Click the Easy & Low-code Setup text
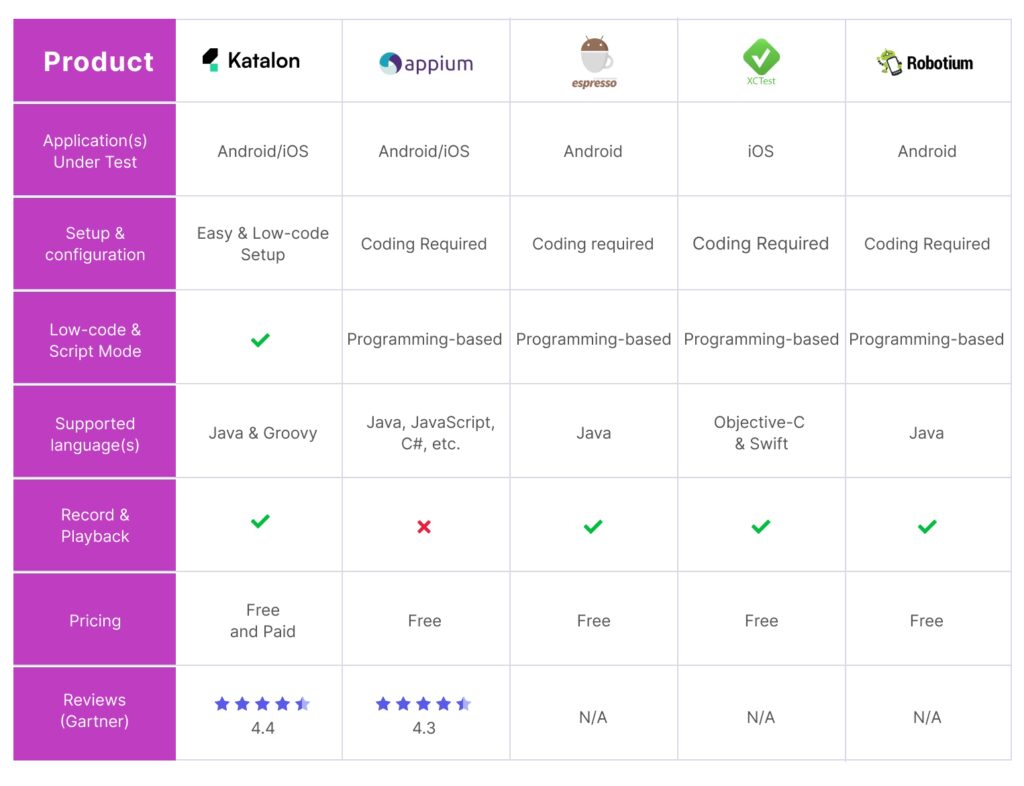The image size is (1024, 786). [x=263, y=244]
